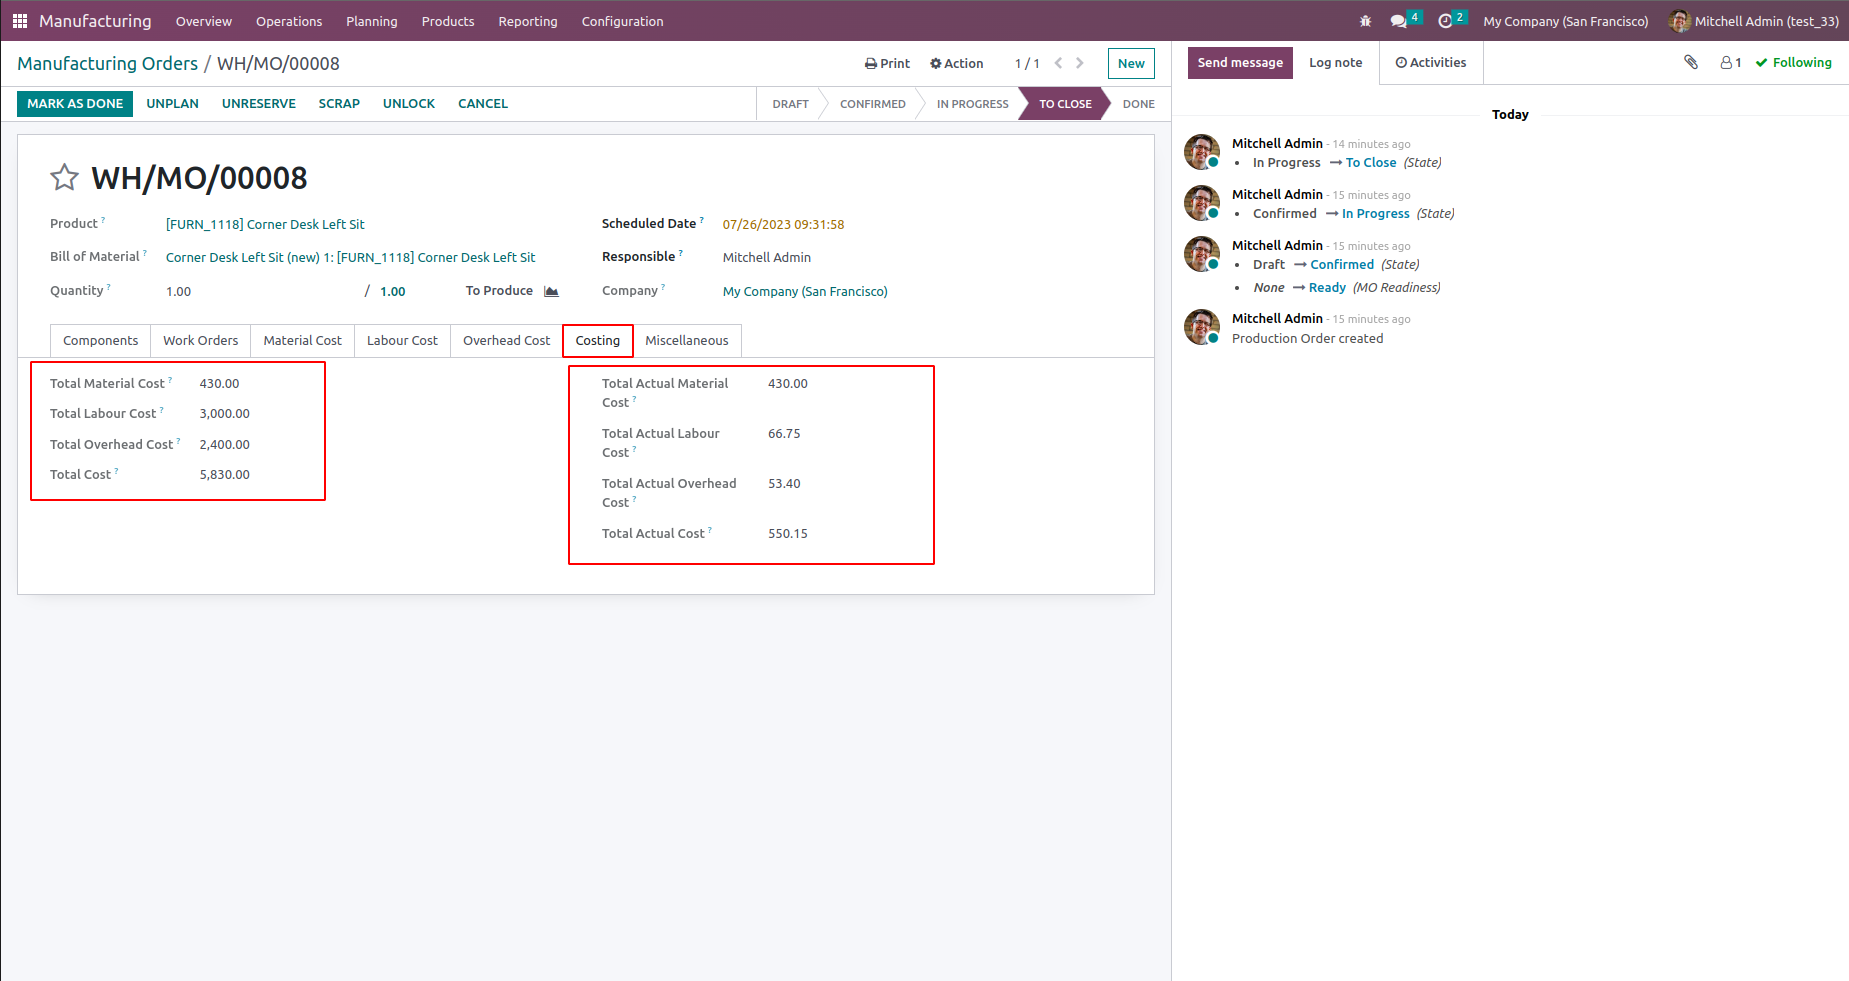Open Activities in chatter
Image resolution: width=1849 pixels, height=981 pixels.
click(1431, 62)
